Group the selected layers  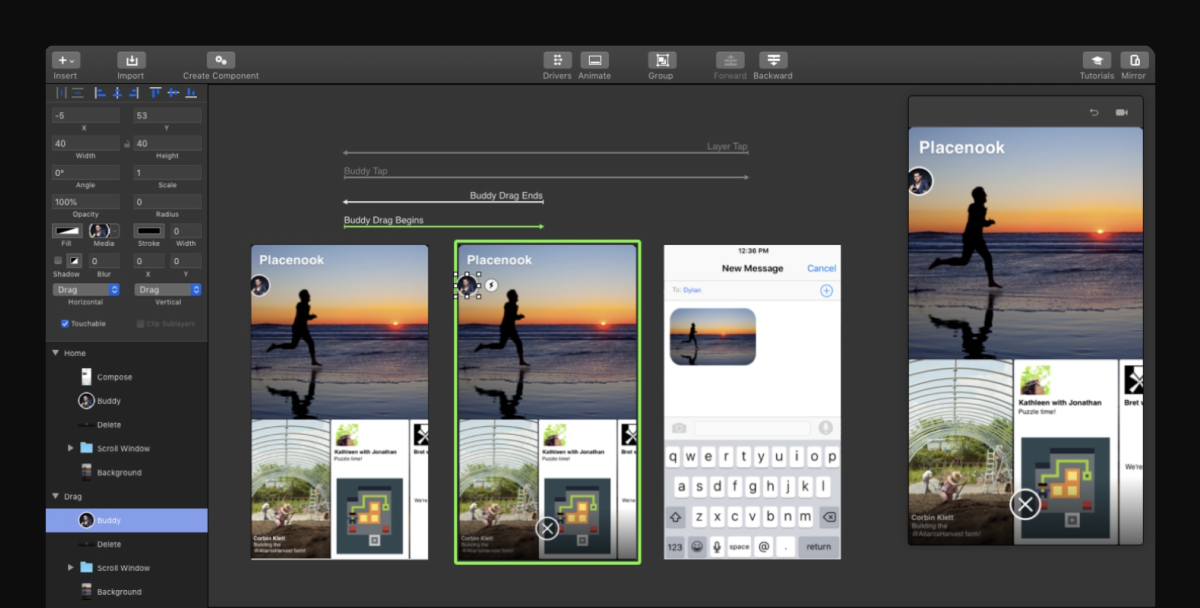point(661,60)
